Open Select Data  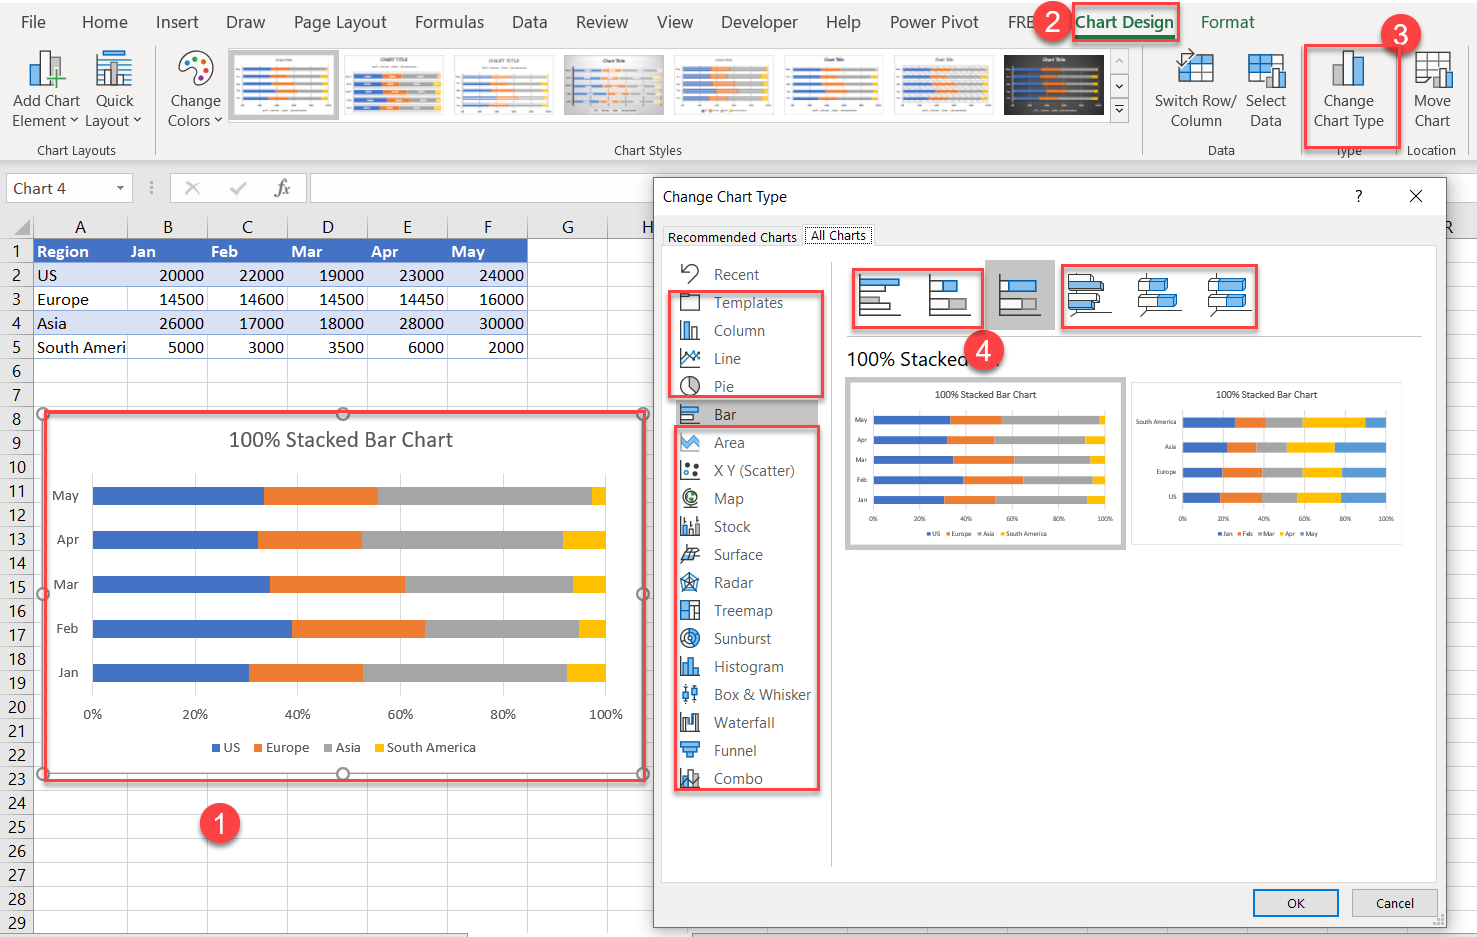[x=1266, y=90]
